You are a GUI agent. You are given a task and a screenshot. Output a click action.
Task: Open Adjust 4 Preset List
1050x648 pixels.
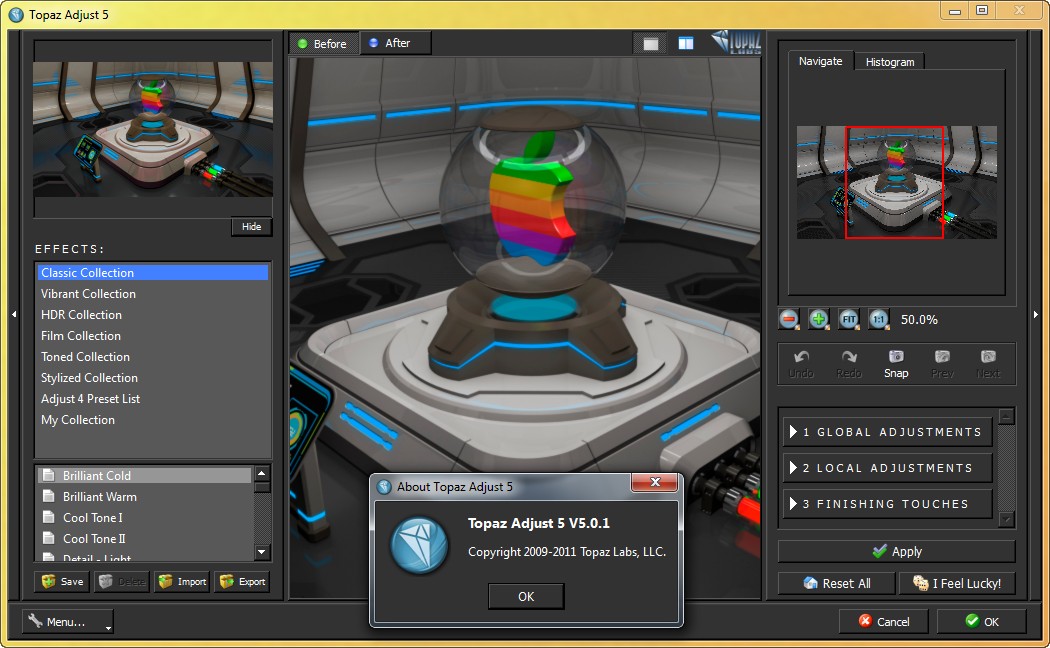coord(153,398)
